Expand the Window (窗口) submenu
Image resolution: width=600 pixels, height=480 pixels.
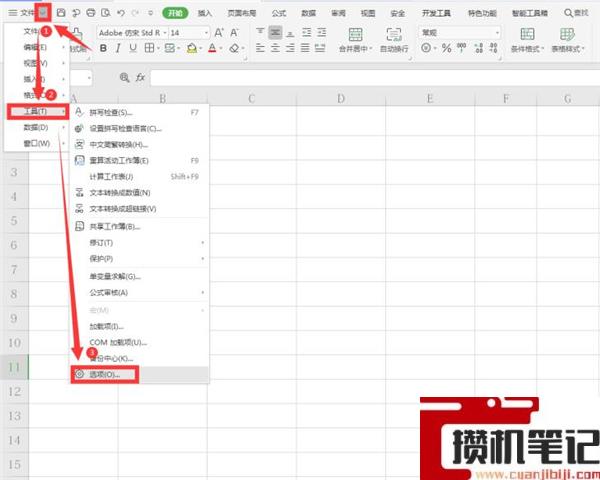point(37,144)
